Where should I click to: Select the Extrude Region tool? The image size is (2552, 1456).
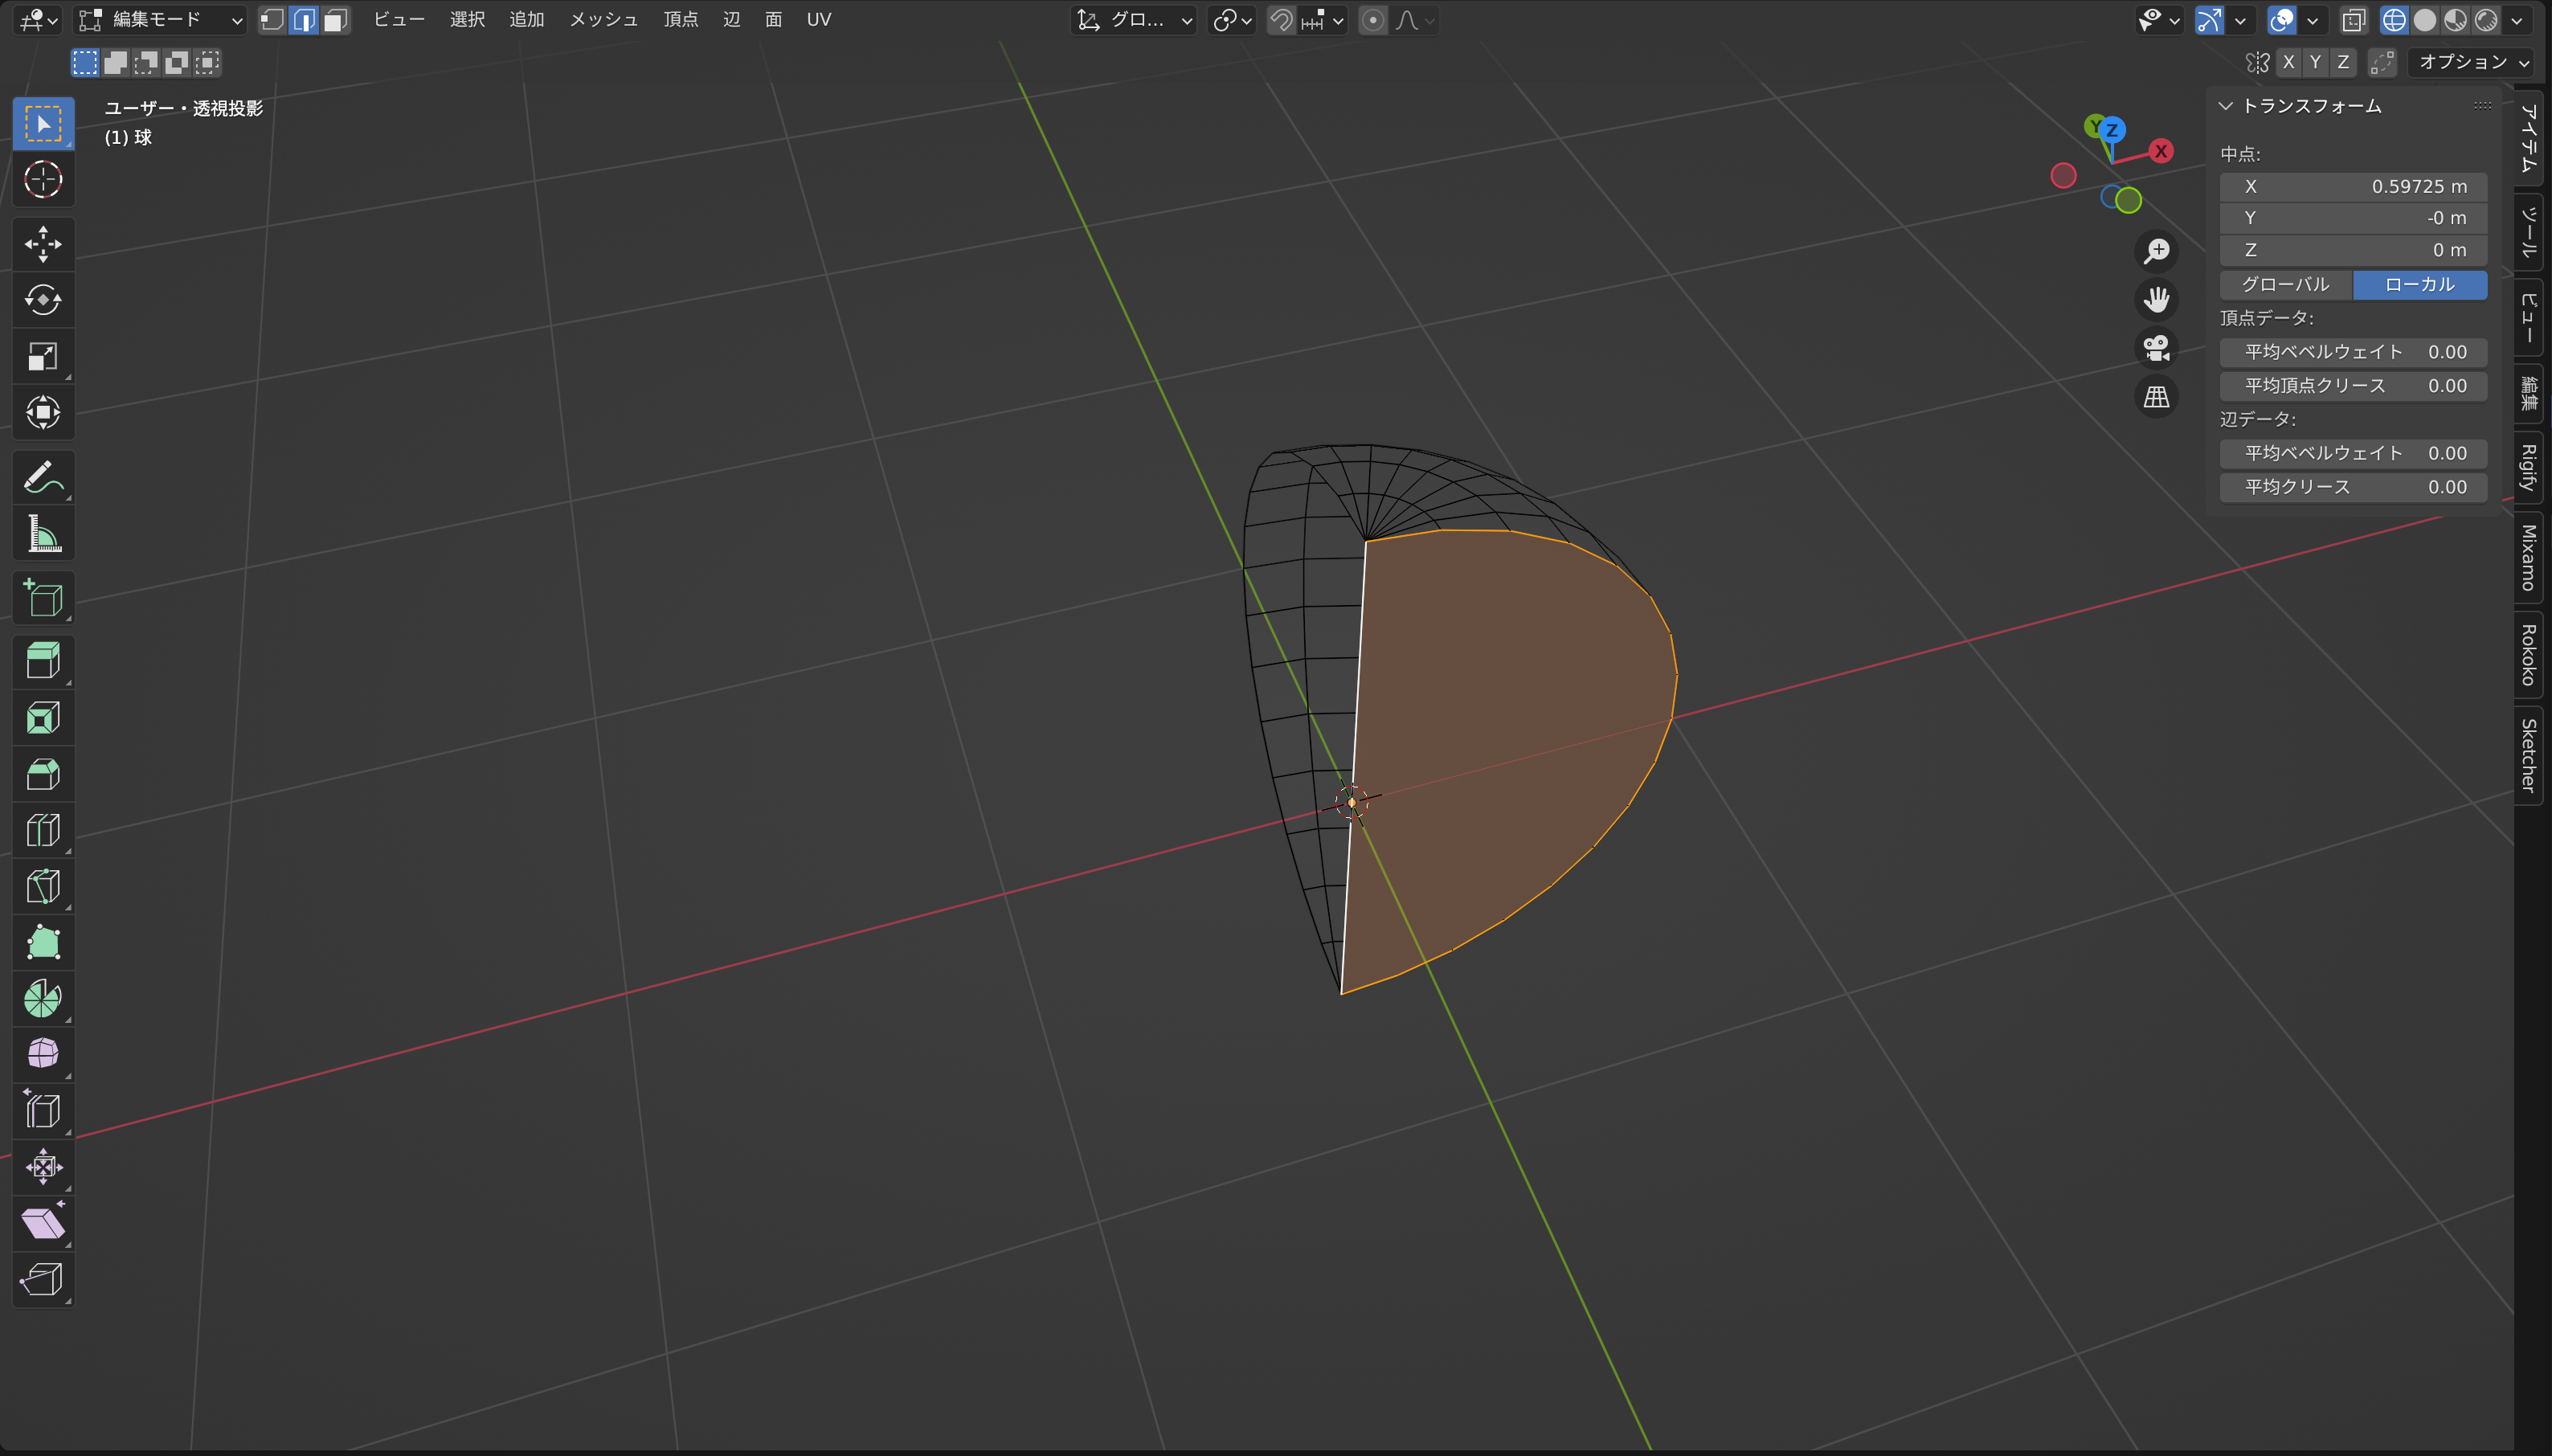tap(43, 662)
